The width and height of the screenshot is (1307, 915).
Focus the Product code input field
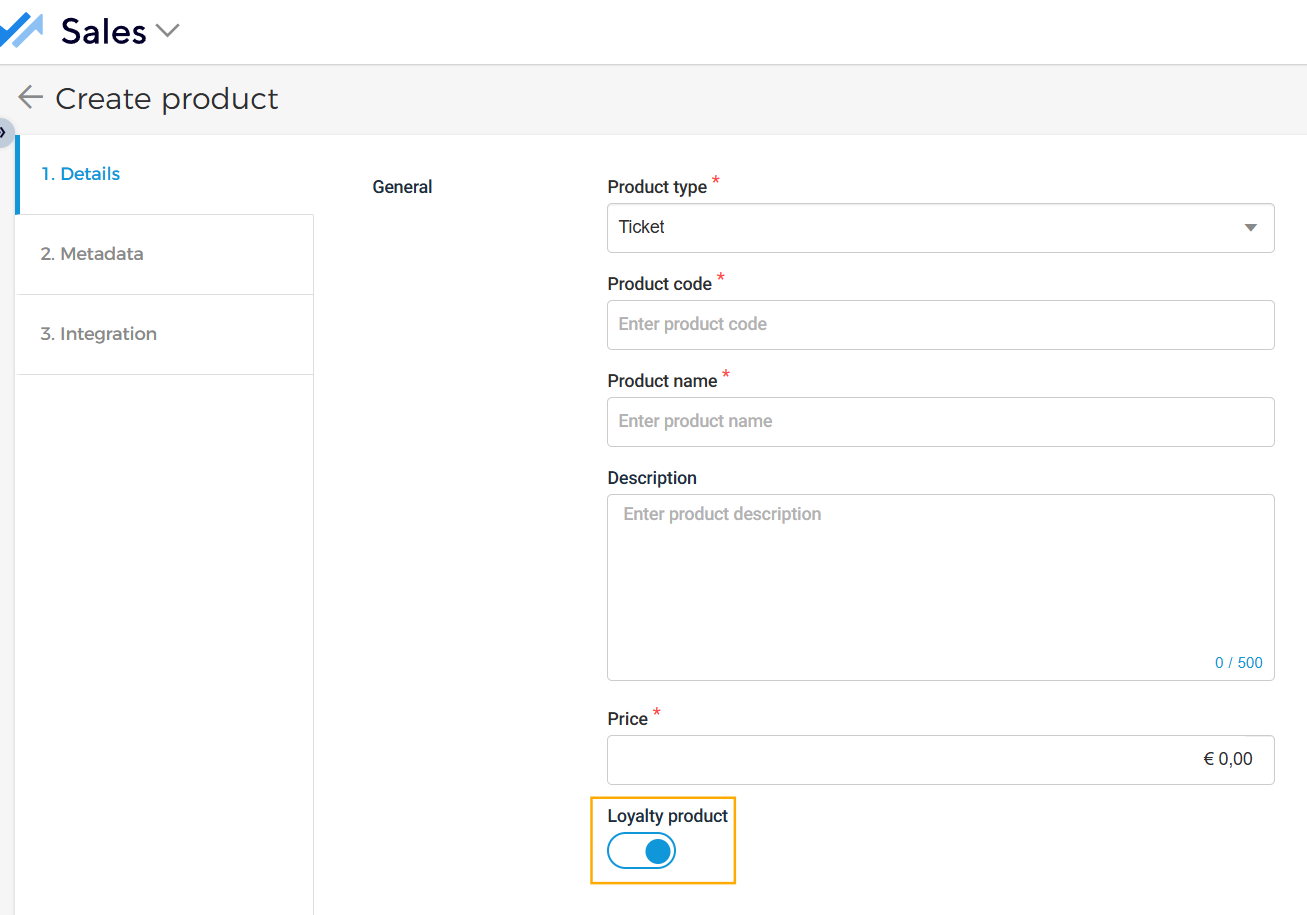tap(940, 325)
